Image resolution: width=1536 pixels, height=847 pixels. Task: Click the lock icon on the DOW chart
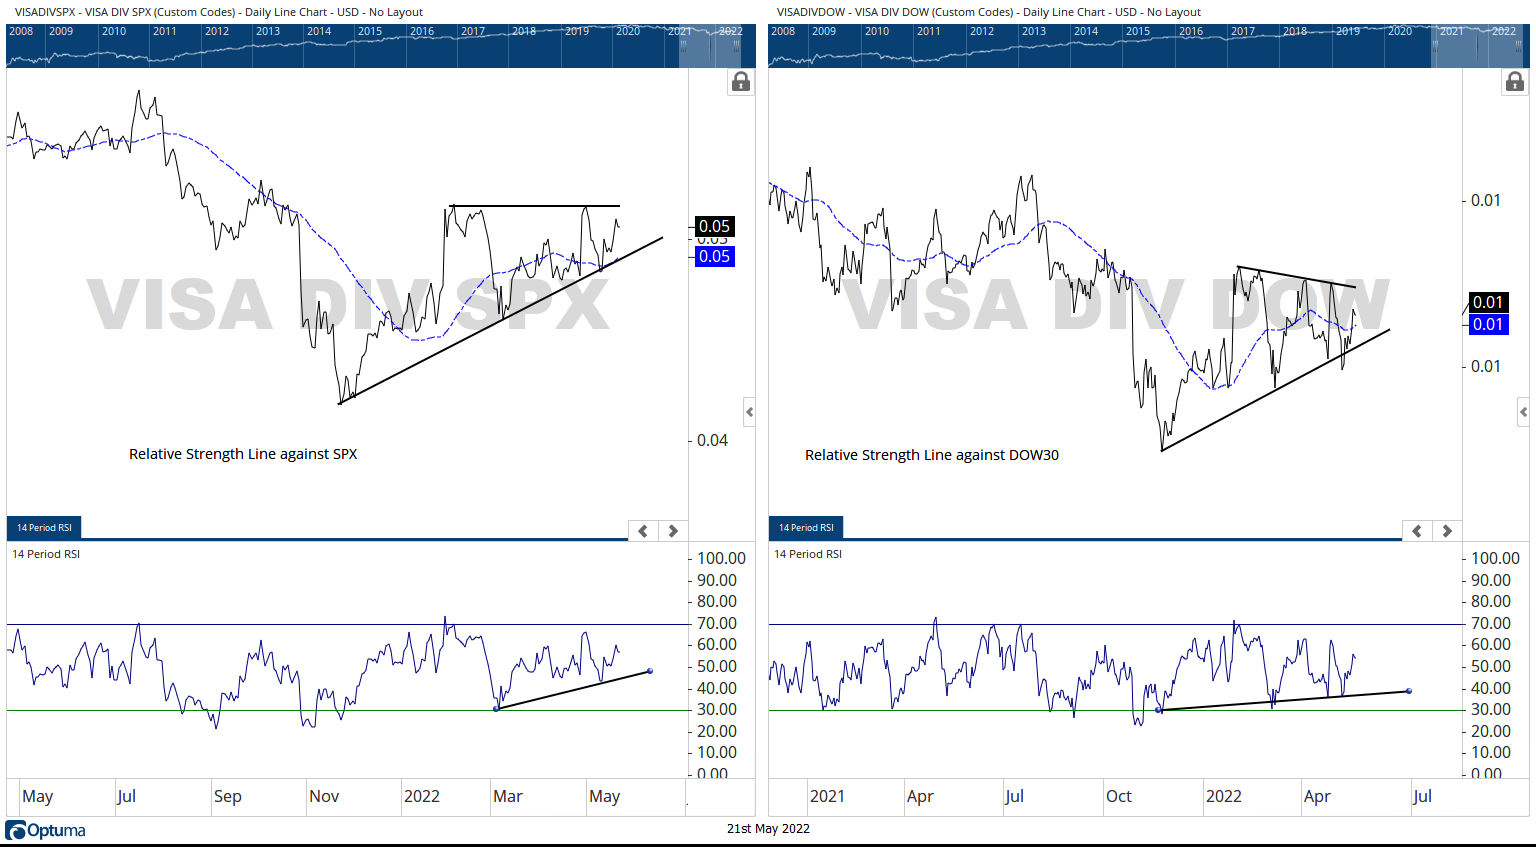tap(1515, 82)
